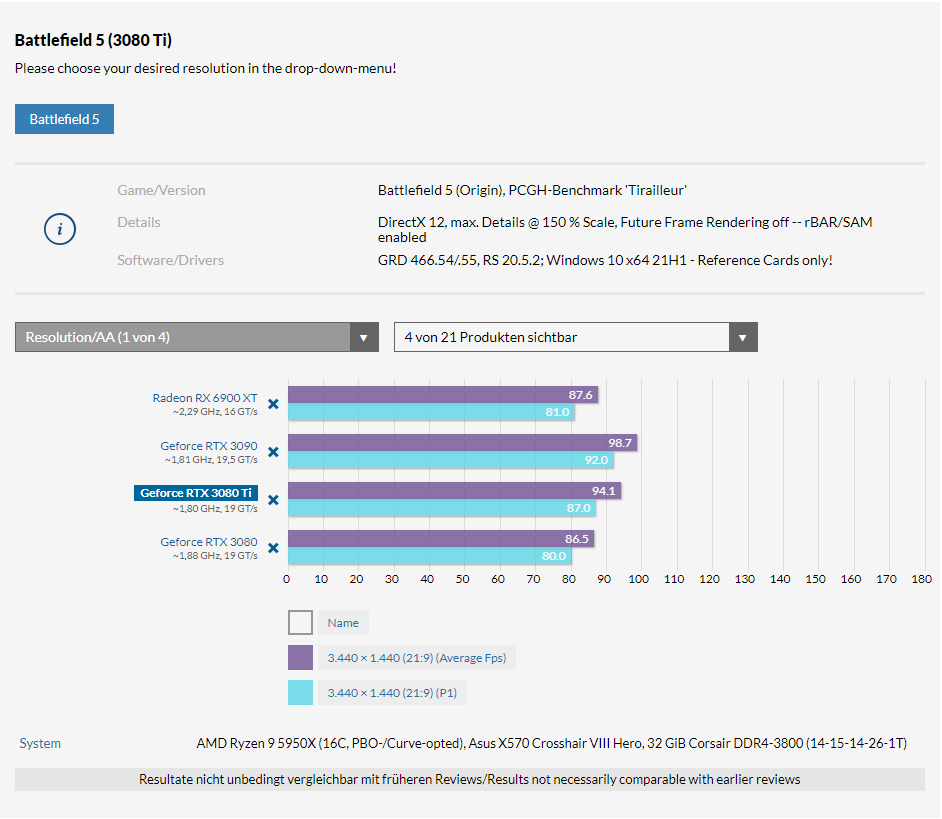Click the Name legend label

[x=343, y=623]
